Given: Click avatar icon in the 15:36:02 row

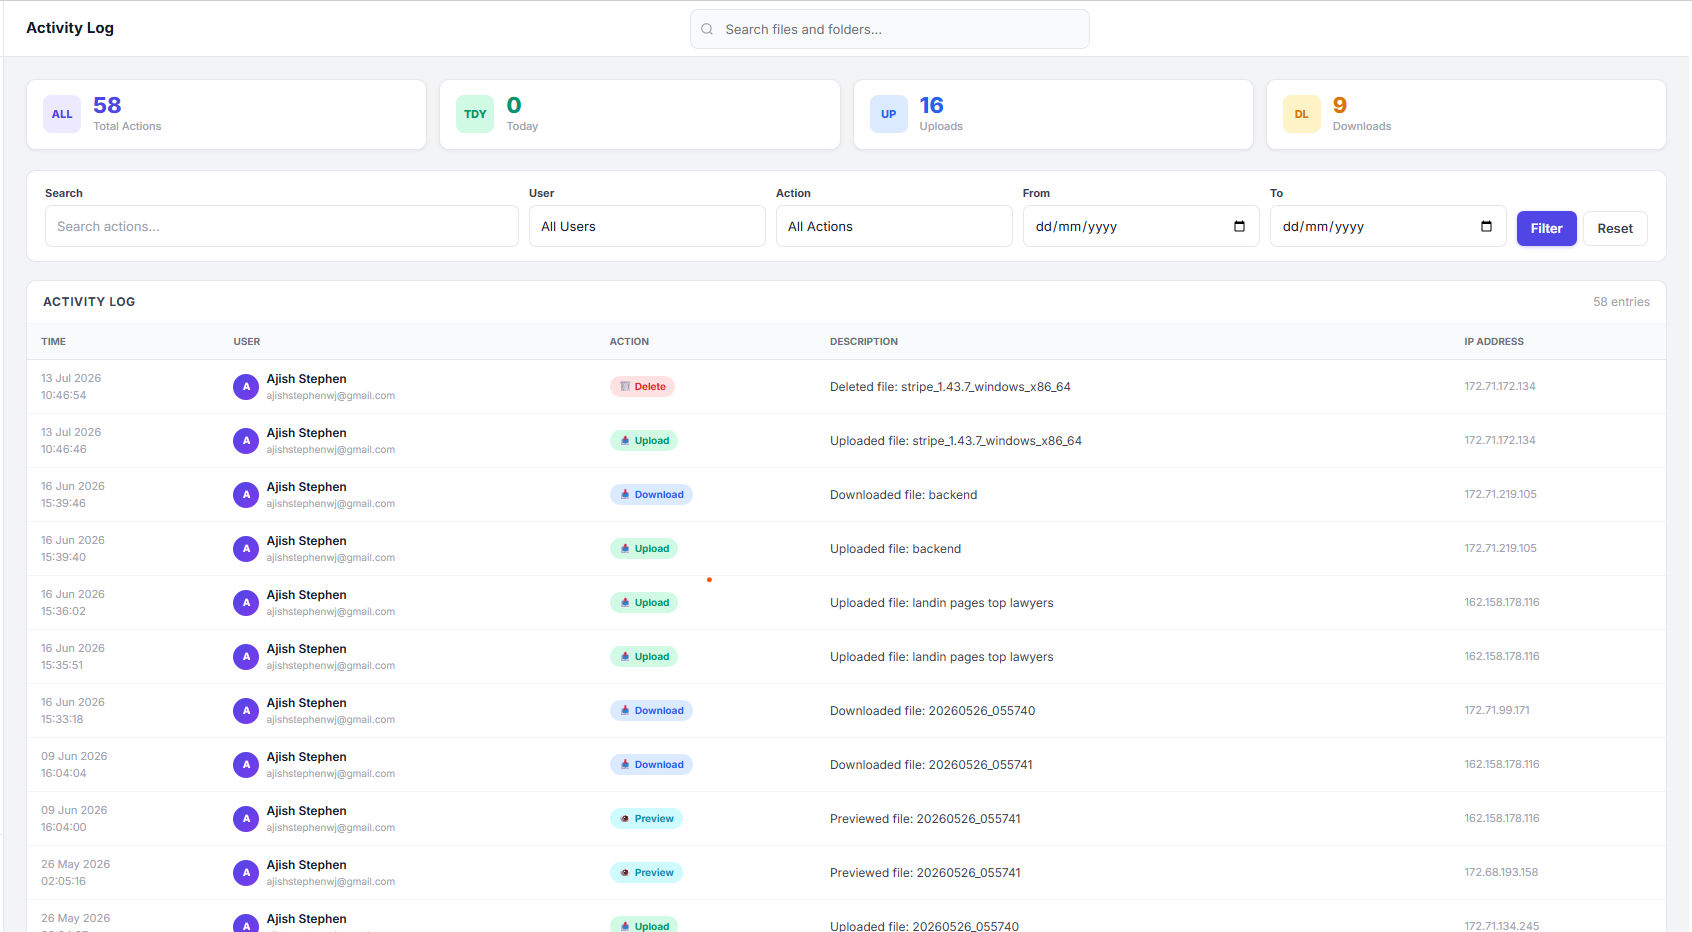Looking at the screenshot, I should pos(246,603).
